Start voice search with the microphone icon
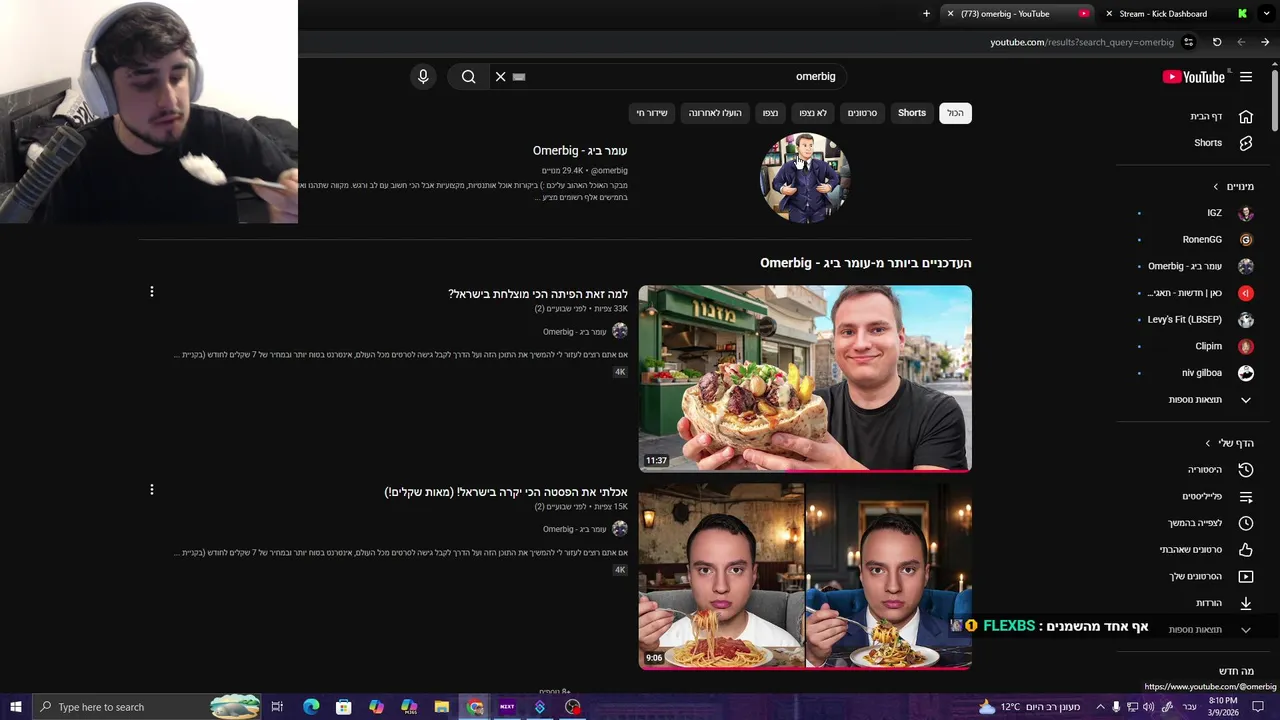Viewport: 1280px width, 720px height. click(423, 77)
